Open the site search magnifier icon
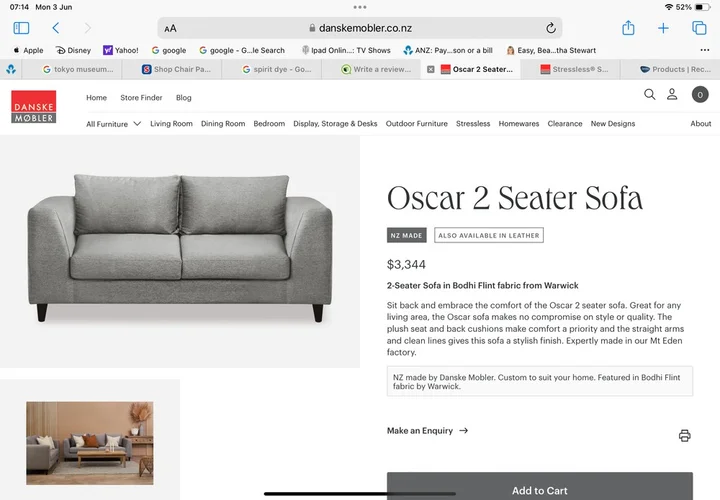Image resolution: width=720 pixels, height=500 pixels. tap(649, 94)
